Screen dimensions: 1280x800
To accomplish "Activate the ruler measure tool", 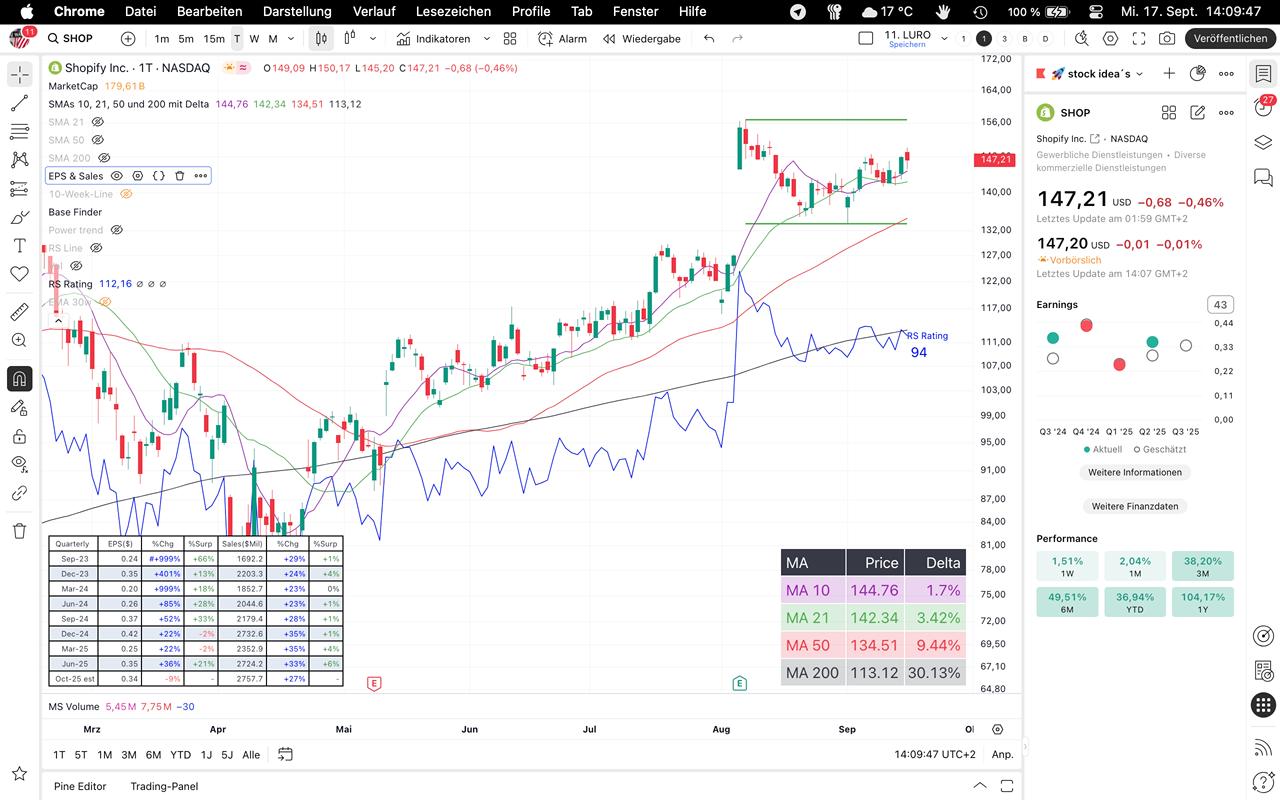I will pos(19,312).
